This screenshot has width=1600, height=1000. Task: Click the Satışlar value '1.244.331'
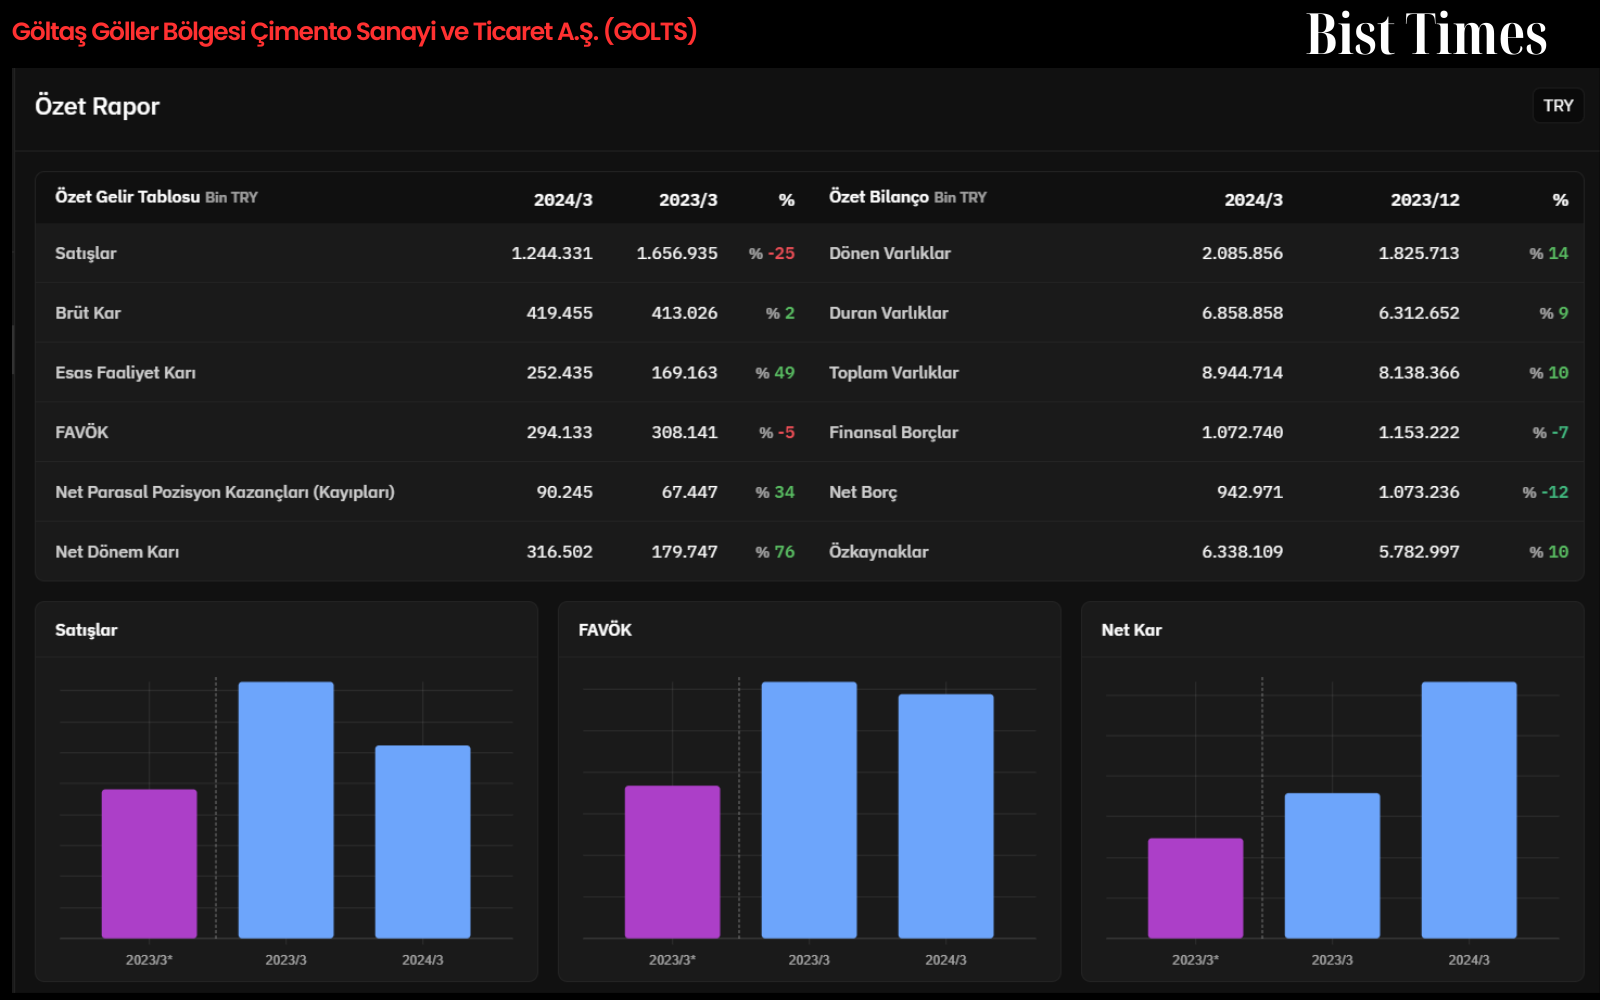(x=552, y=253)
